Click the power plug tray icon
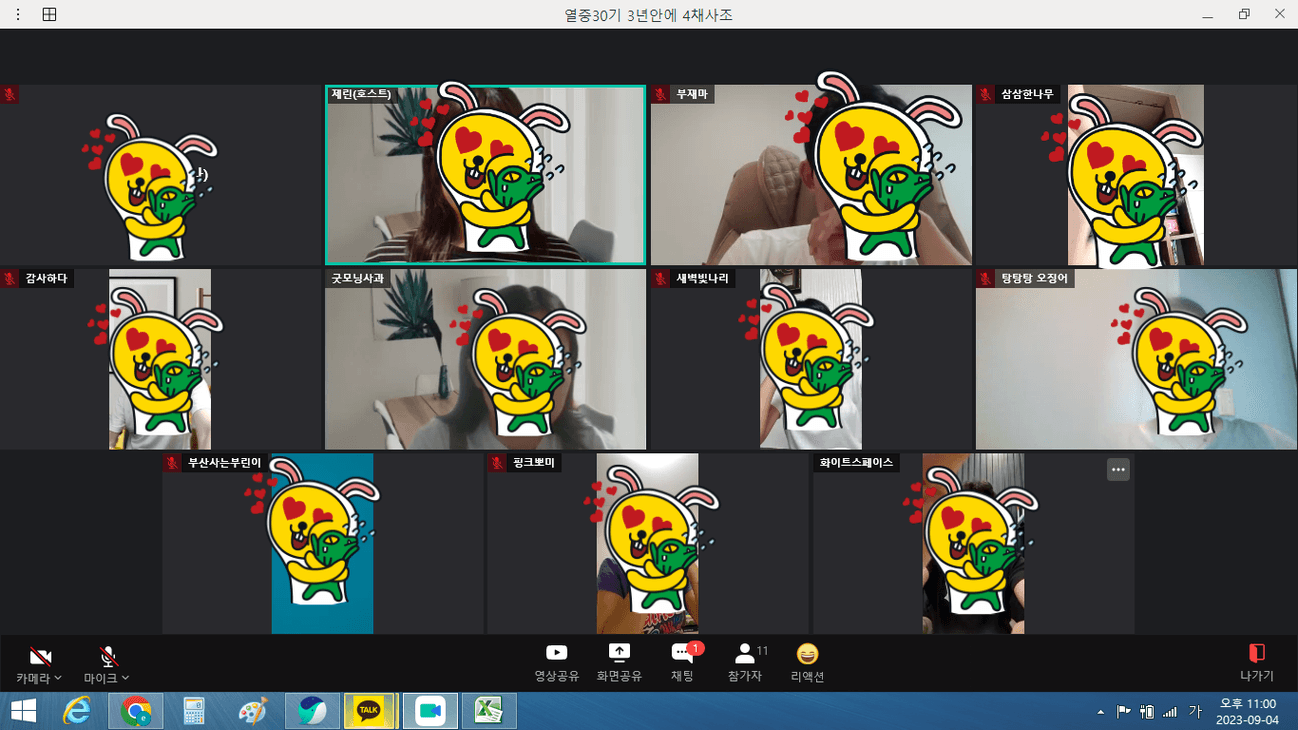The image size is (1298, 730). [x=1147, y=712]
